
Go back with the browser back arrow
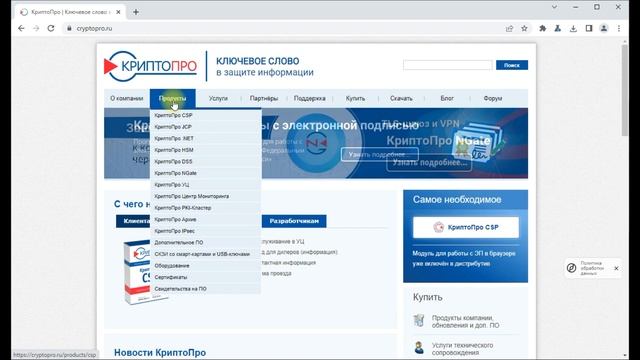(21, 28)
